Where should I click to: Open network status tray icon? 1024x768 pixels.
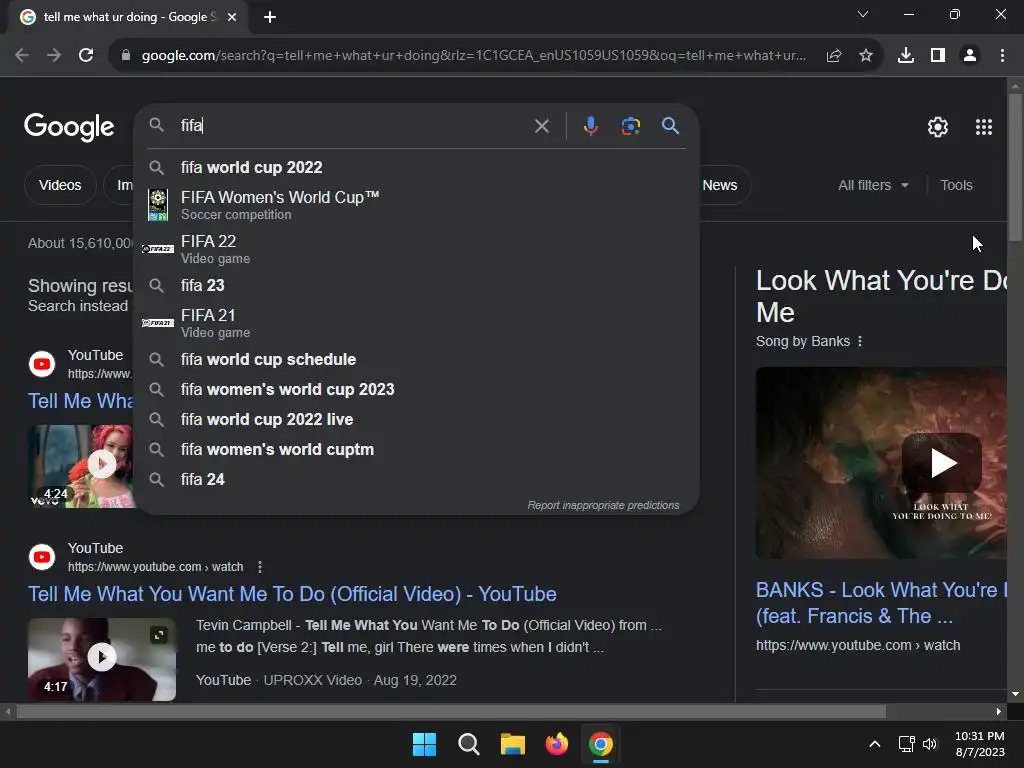click(x=906, y=744)
